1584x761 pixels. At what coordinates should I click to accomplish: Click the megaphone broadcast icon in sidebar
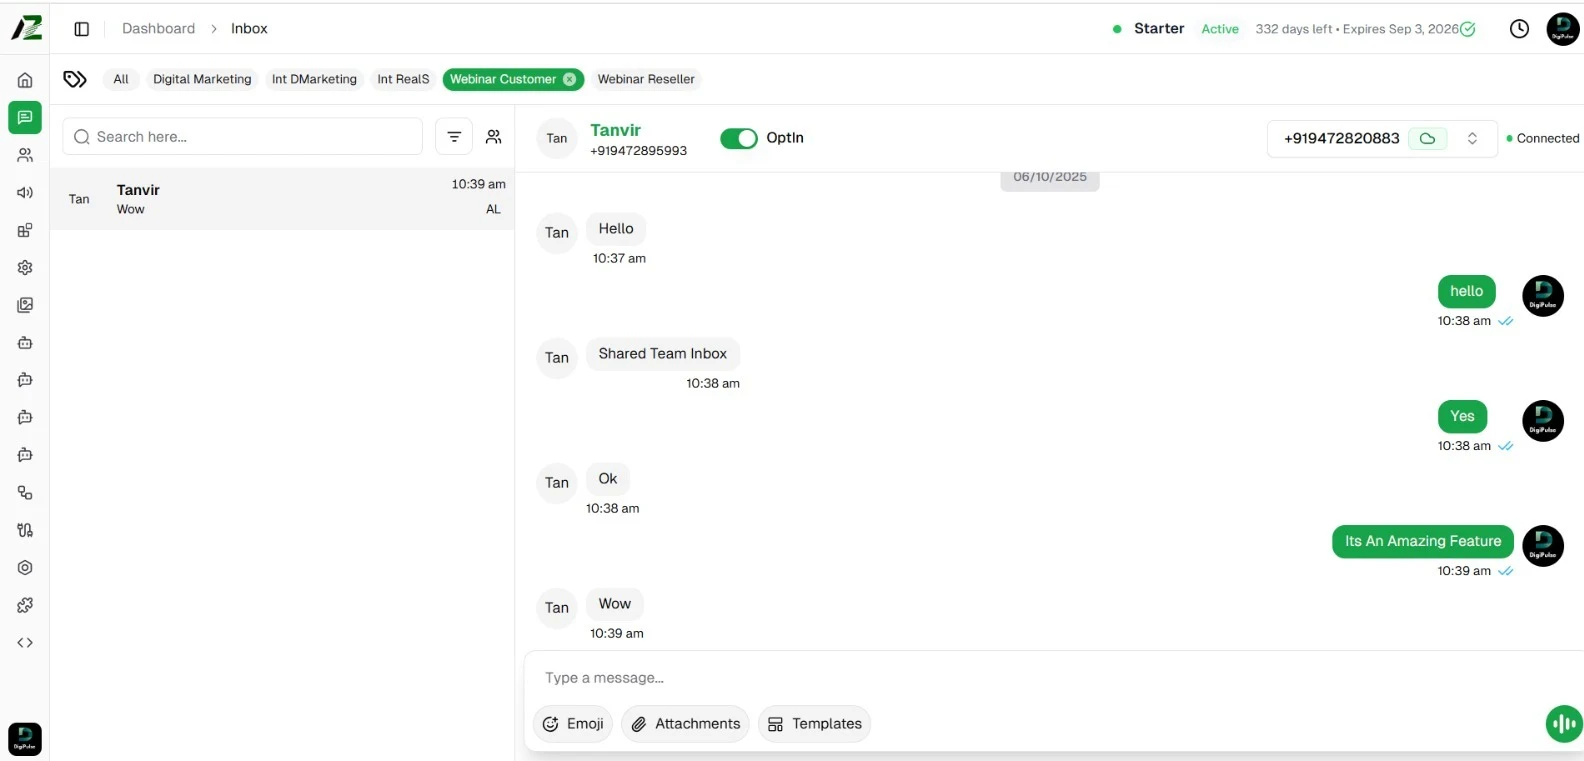25,193
